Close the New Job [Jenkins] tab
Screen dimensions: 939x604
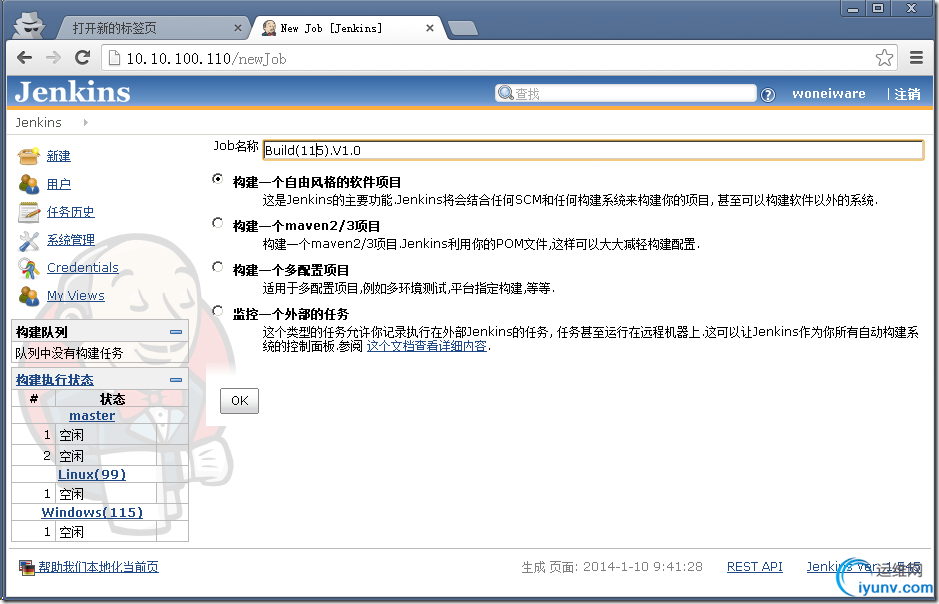pyautogui.click(x=429, y=28)
